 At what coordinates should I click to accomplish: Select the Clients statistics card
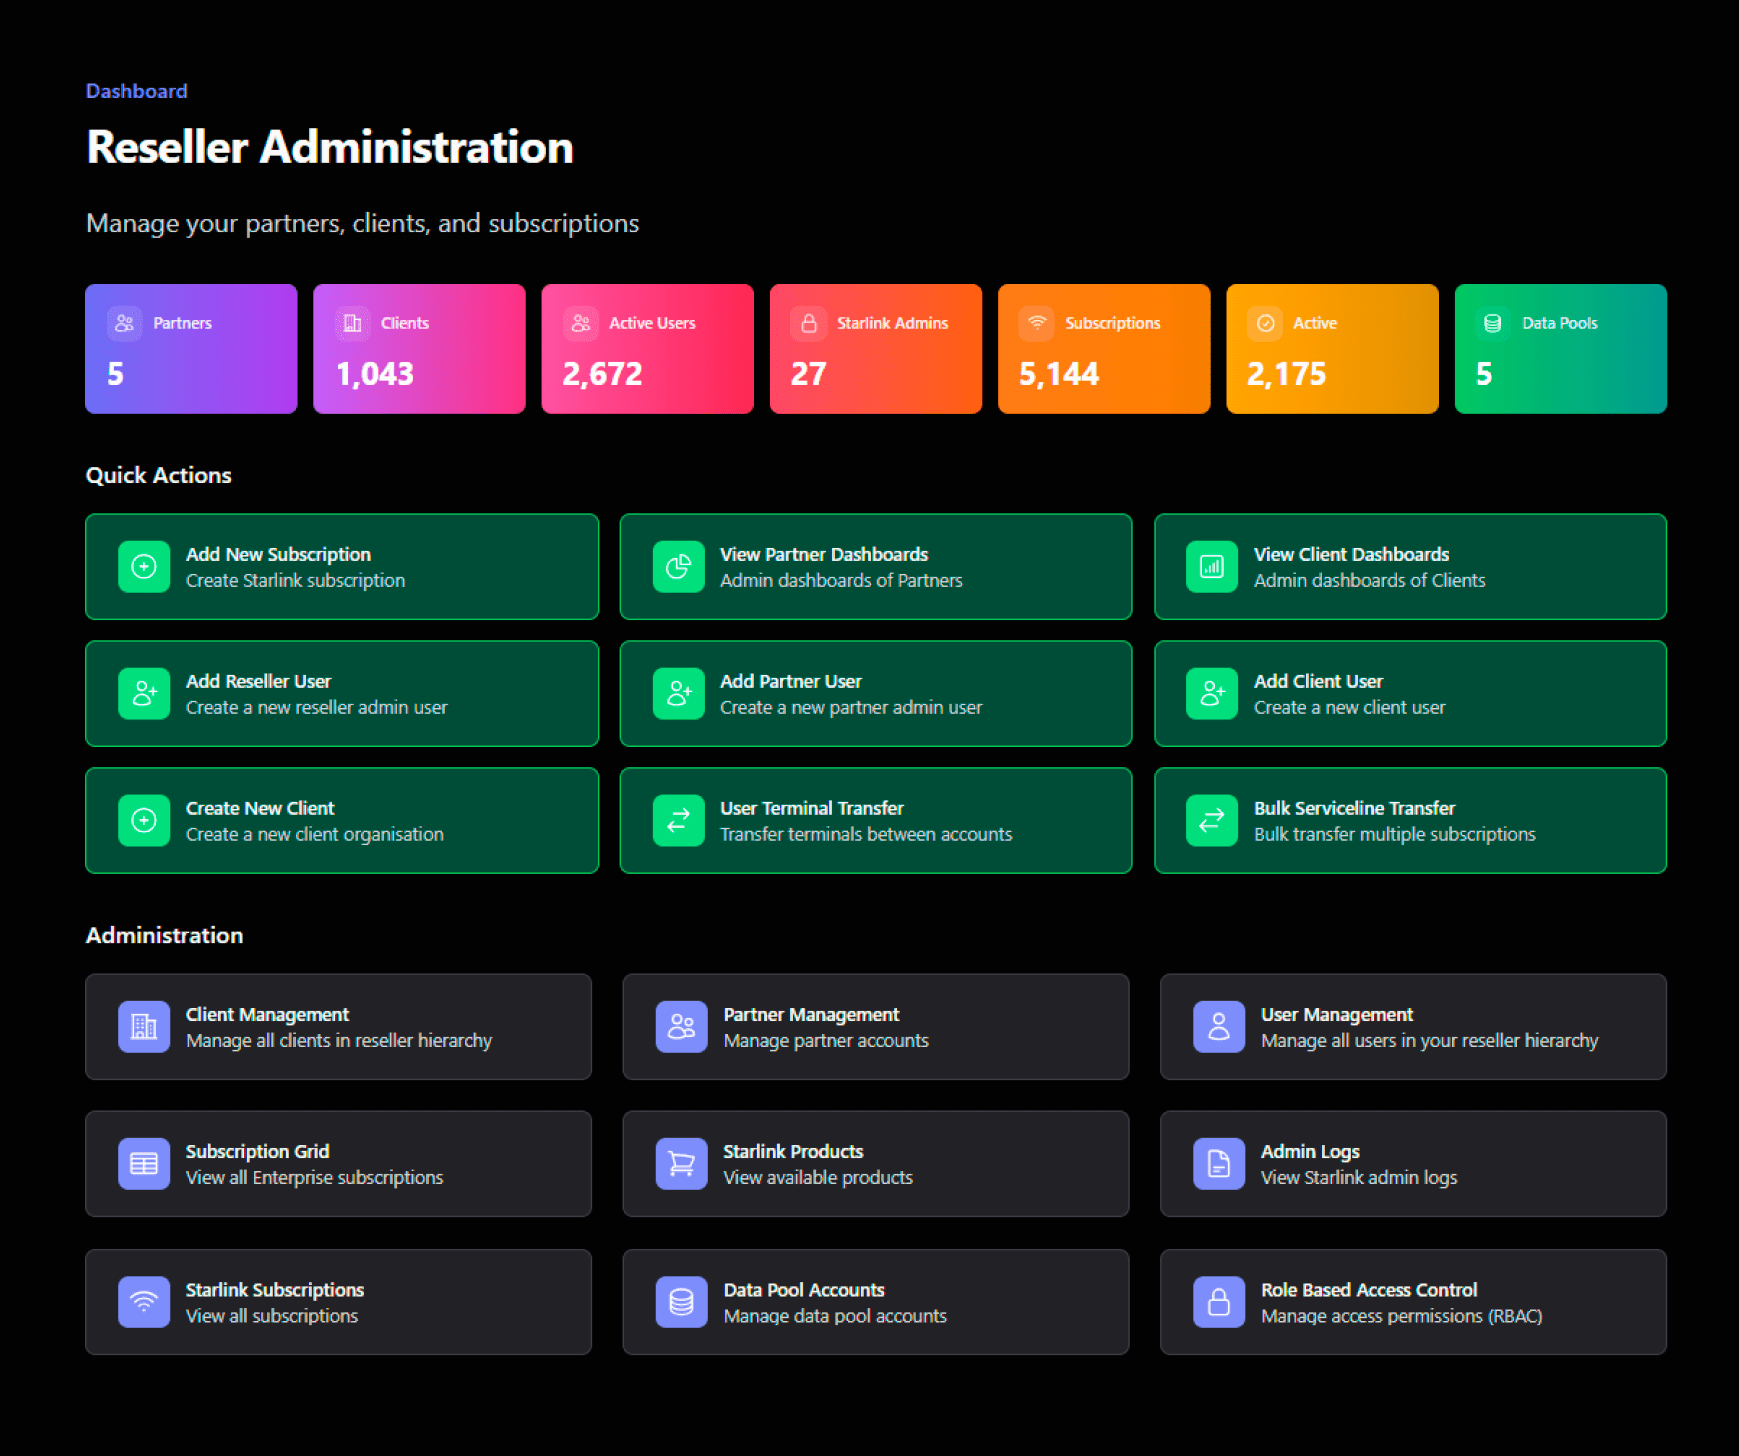[419, 349]
